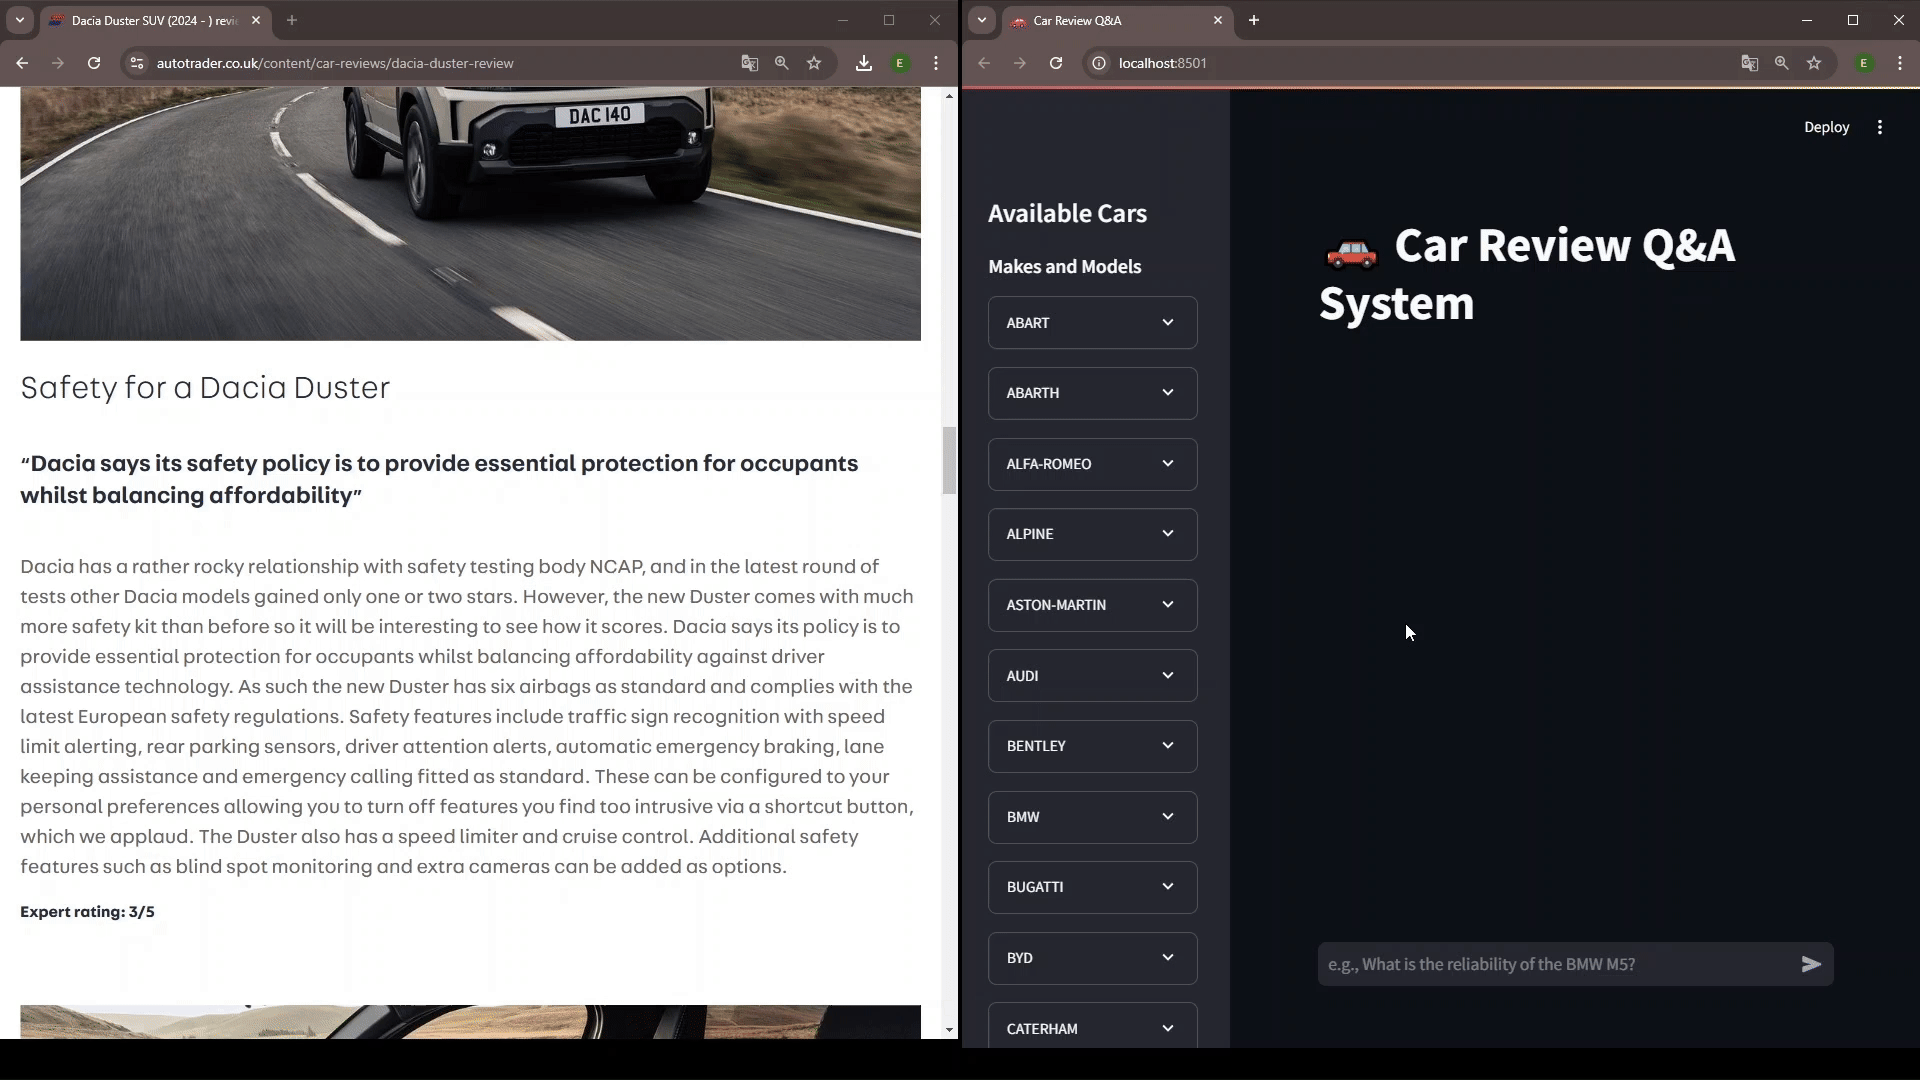
Task: Click the 'Expert rating: 3/5' text
Action: 87,912
